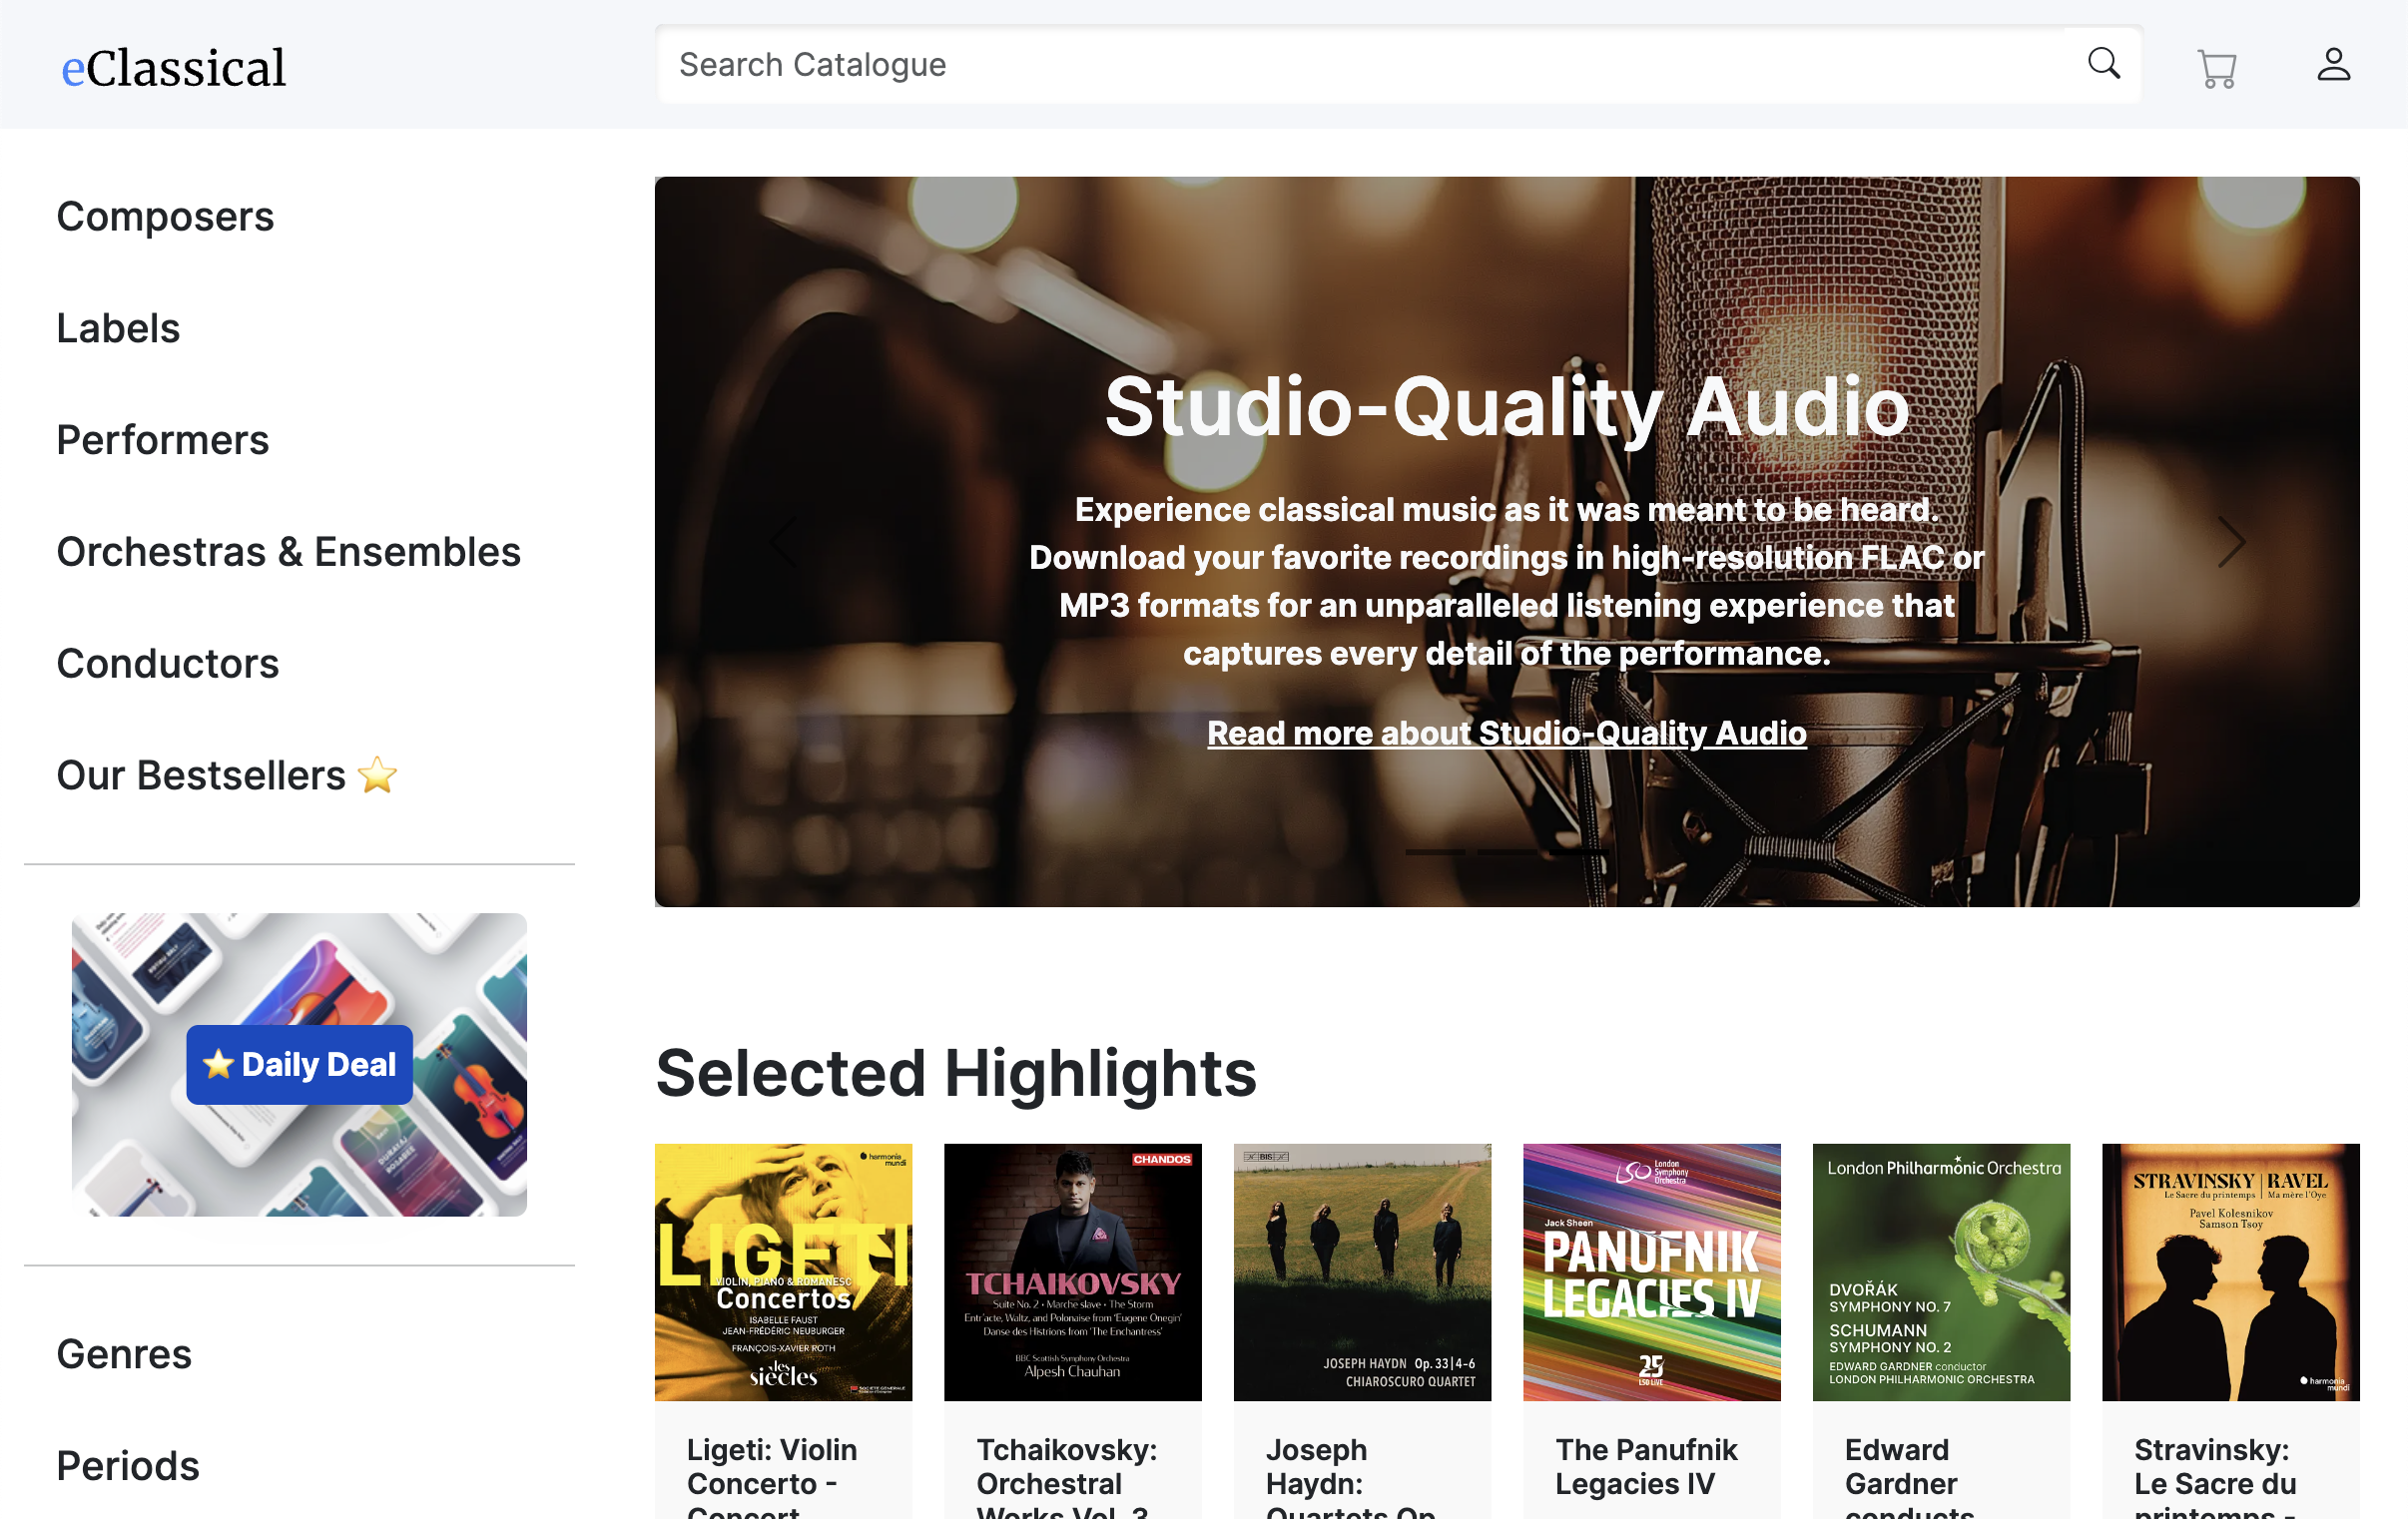Screen dimensions: 2408x1519
Task: Open the Conductors list
Action: [167, 663]
